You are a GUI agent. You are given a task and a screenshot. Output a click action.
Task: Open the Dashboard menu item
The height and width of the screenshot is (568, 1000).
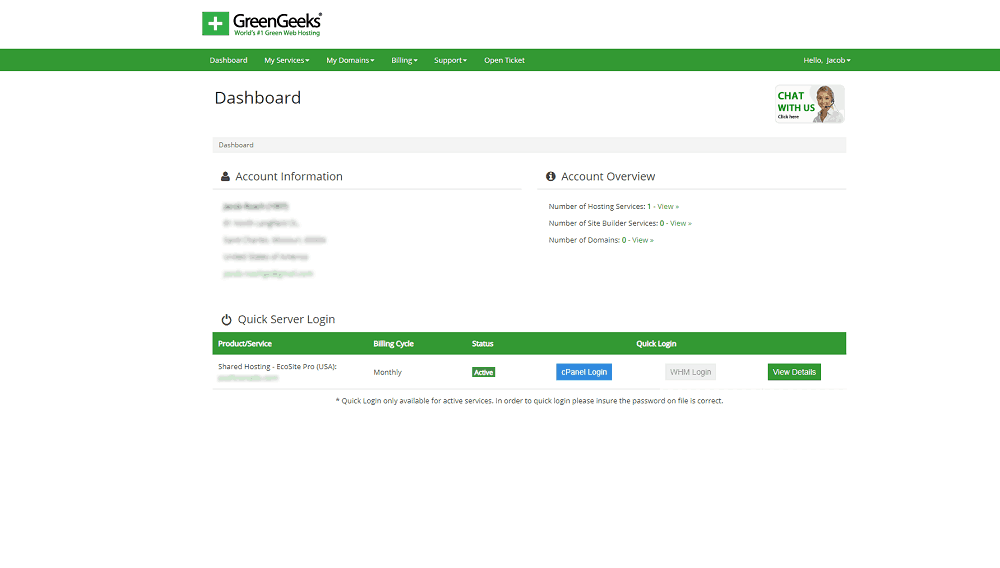pos(228,60)
